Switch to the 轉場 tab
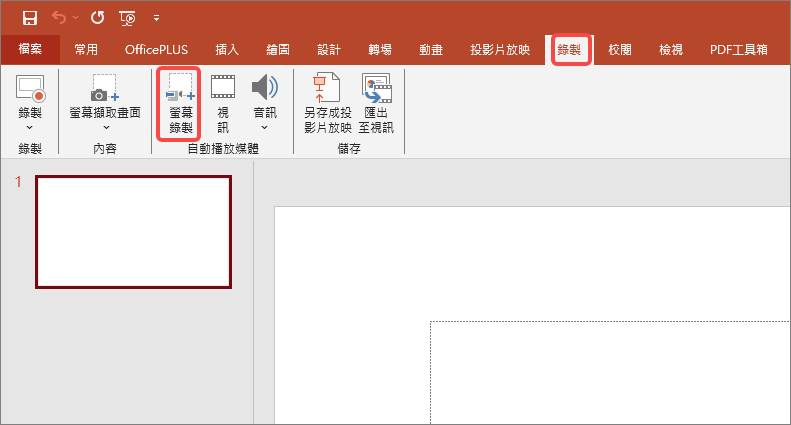Viewport: 791px width, 425px height. click(x=380, y=49)
